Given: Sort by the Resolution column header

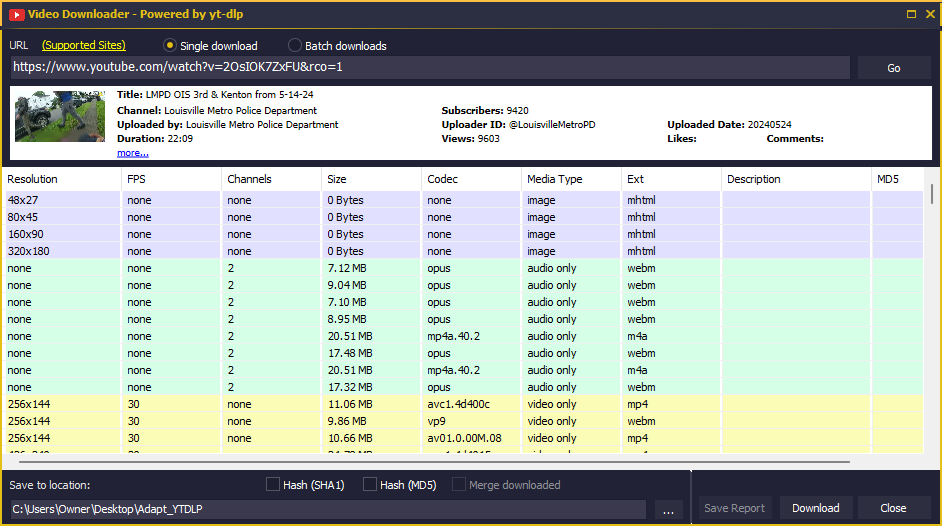Looking at the screenshot, I should point(62,179).
